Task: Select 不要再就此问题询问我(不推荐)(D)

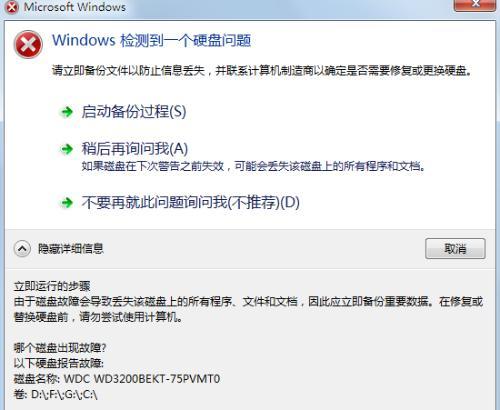Action: tap(191, 202)
